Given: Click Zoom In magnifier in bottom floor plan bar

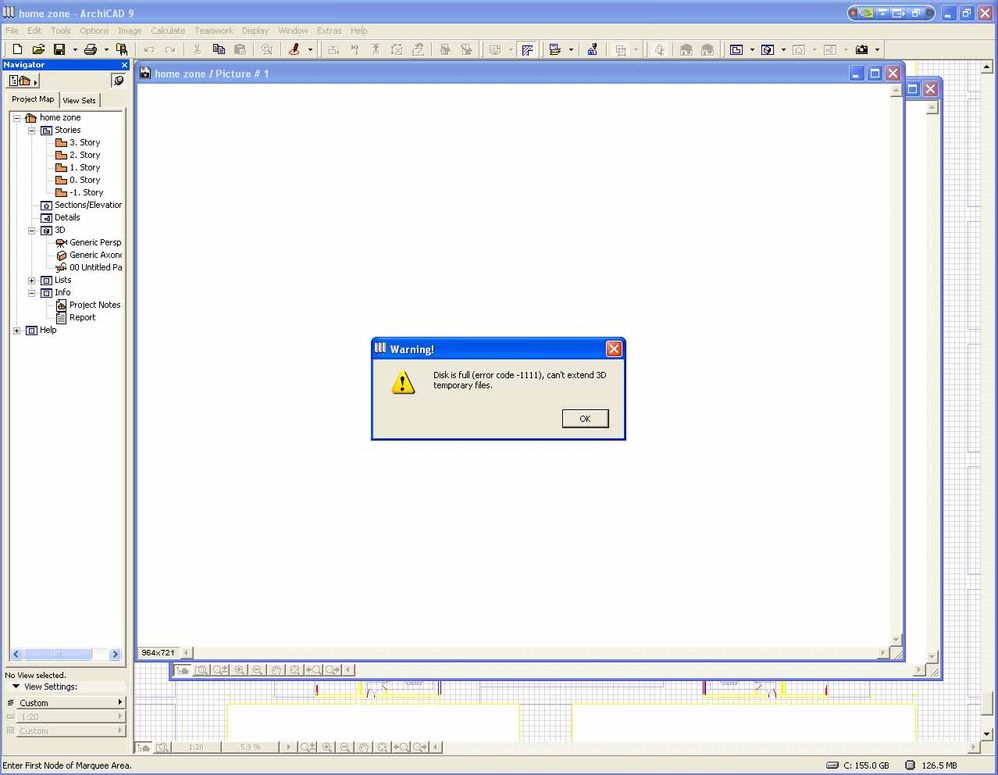Looking at the screenshot, I should (327, 747).
